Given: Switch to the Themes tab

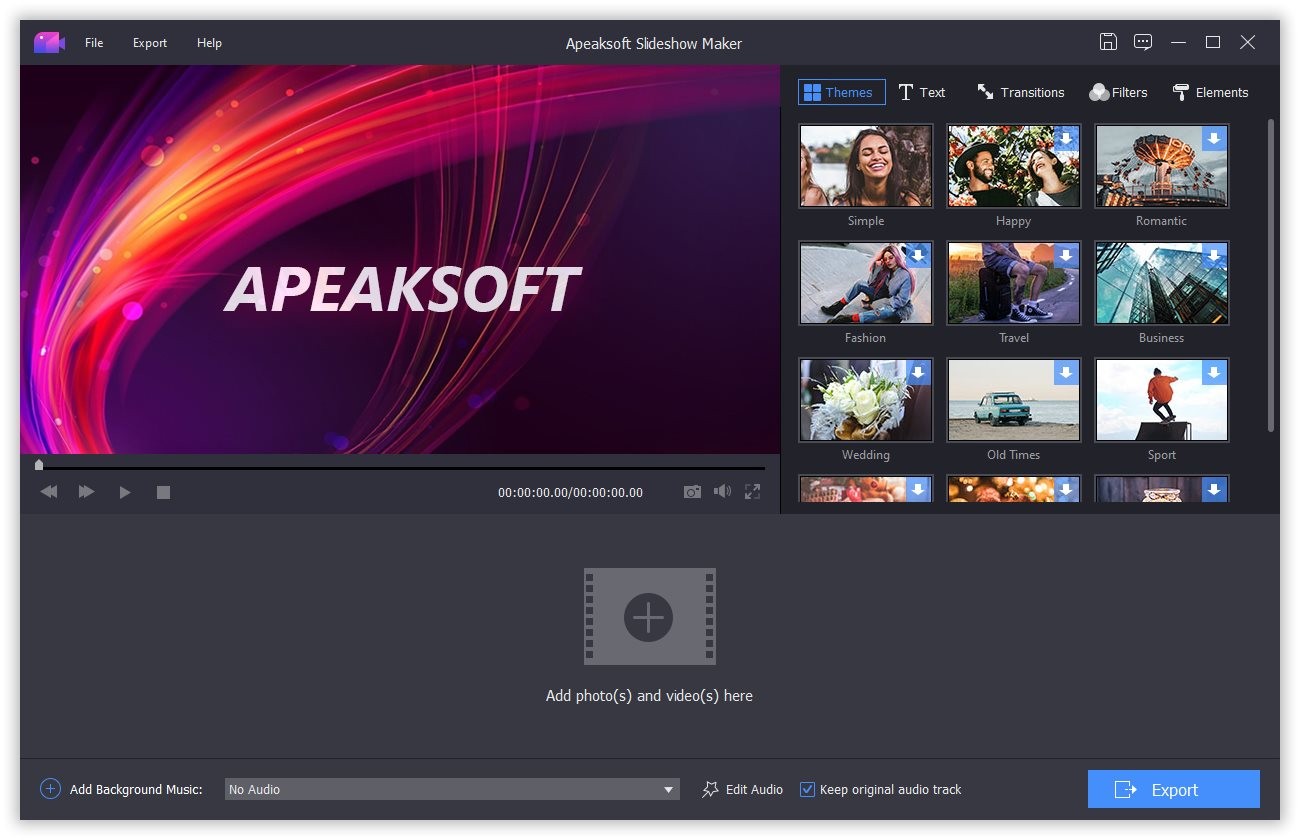Looking at the screenshot, I should click(x=841, y=92).
